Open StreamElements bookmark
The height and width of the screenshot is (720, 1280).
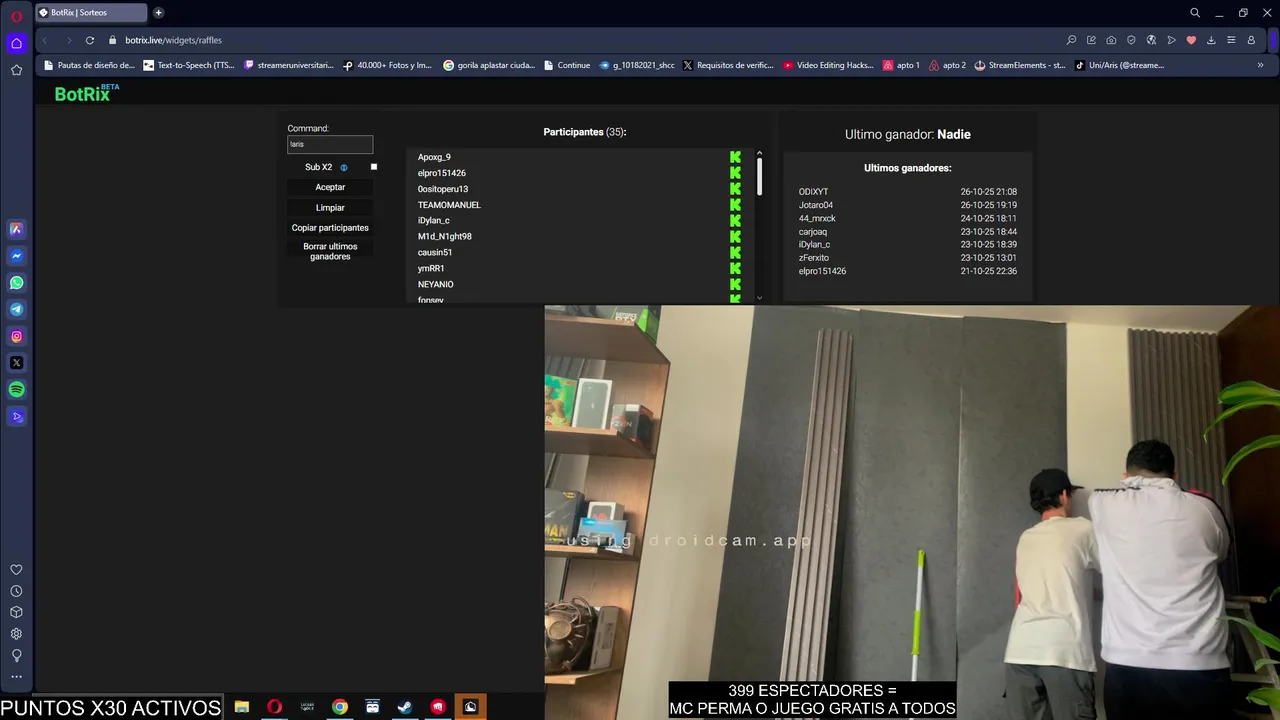point(1020,65)
